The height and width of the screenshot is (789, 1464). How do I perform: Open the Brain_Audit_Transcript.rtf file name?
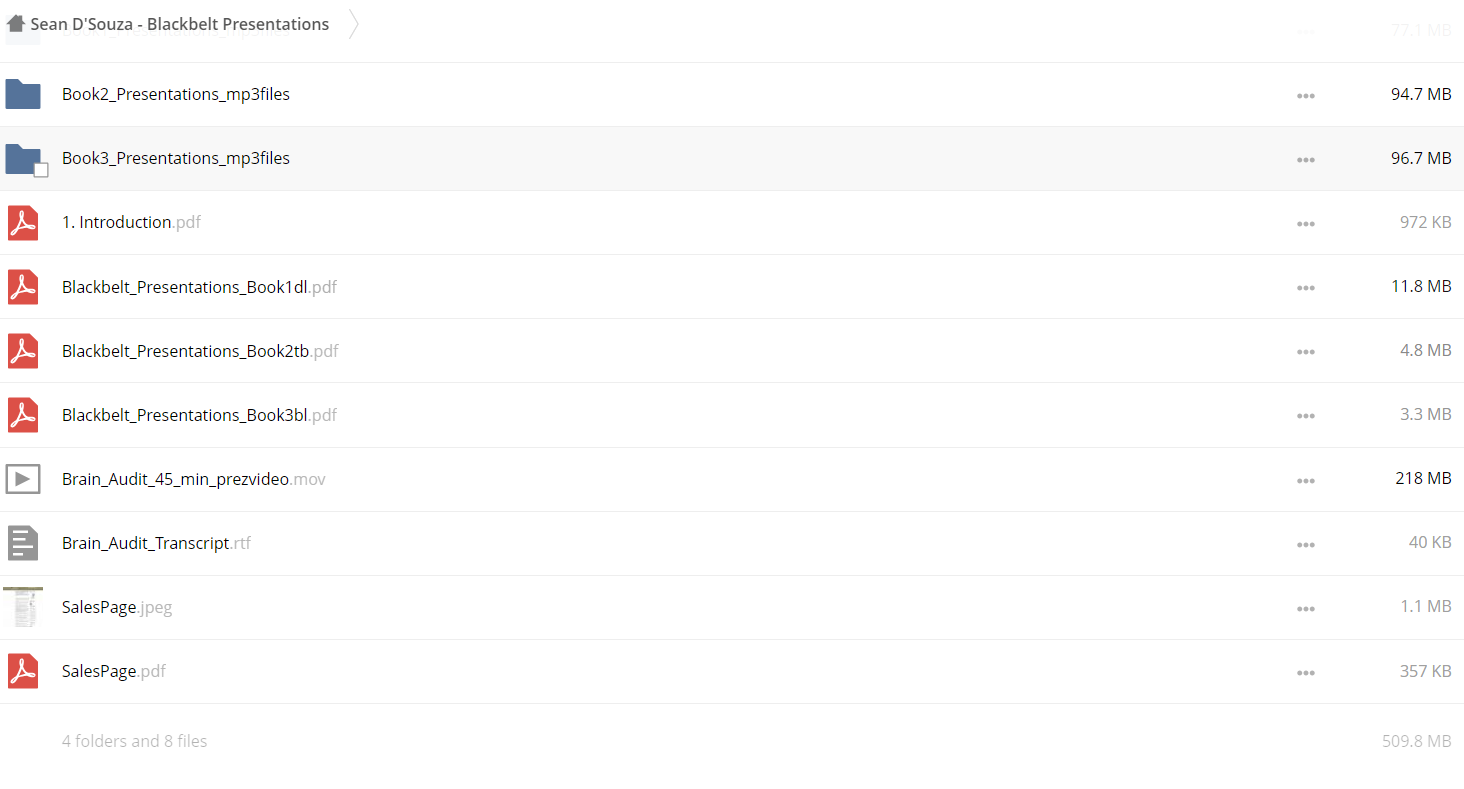click(x=156, y=543)
